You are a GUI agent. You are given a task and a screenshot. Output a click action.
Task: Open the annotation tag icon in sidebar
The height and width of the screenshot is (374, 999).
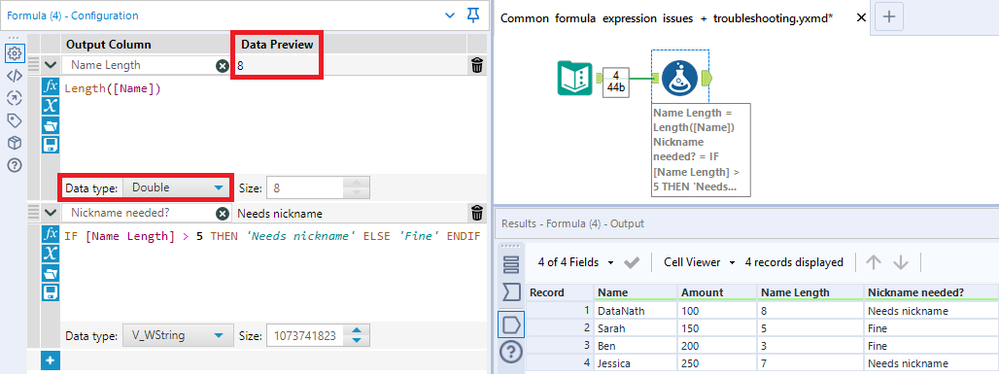click(14, 120)
